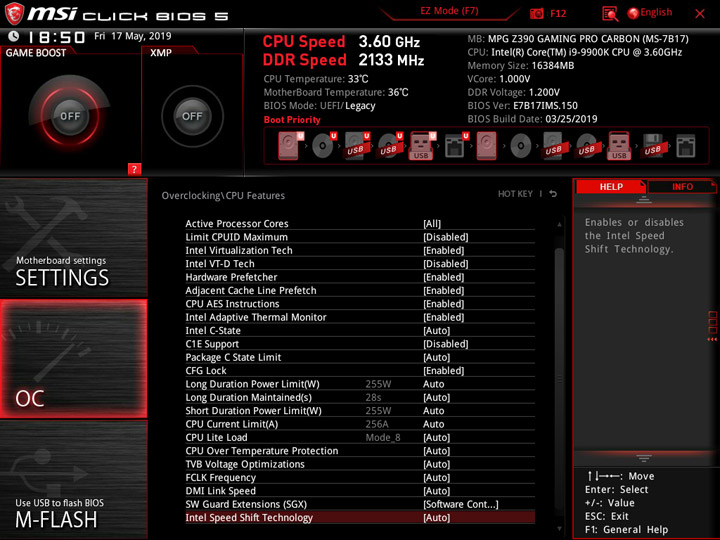Screen dimensions: 720x540
Task: Open the search magnifier icon in top bar
Action: point(610,14)
